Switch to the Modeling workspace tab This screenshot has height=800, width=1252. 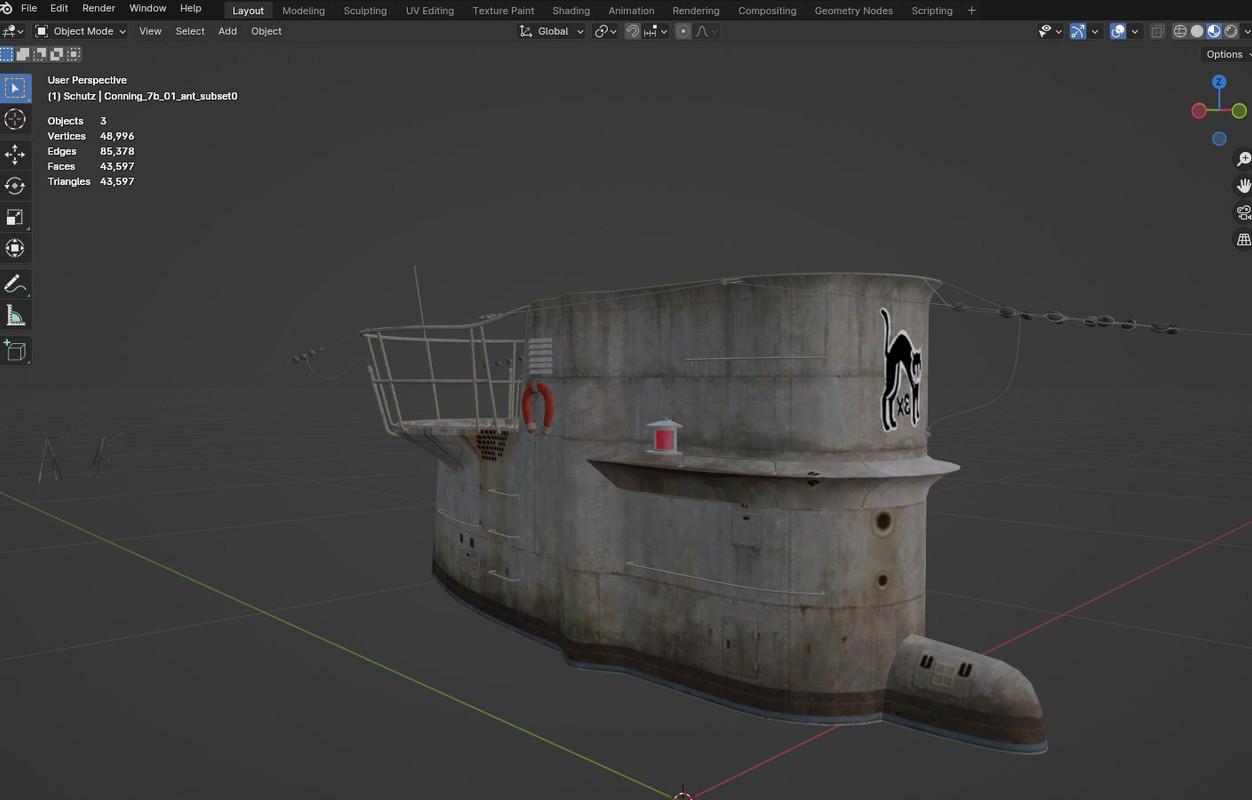coord(303,10)
